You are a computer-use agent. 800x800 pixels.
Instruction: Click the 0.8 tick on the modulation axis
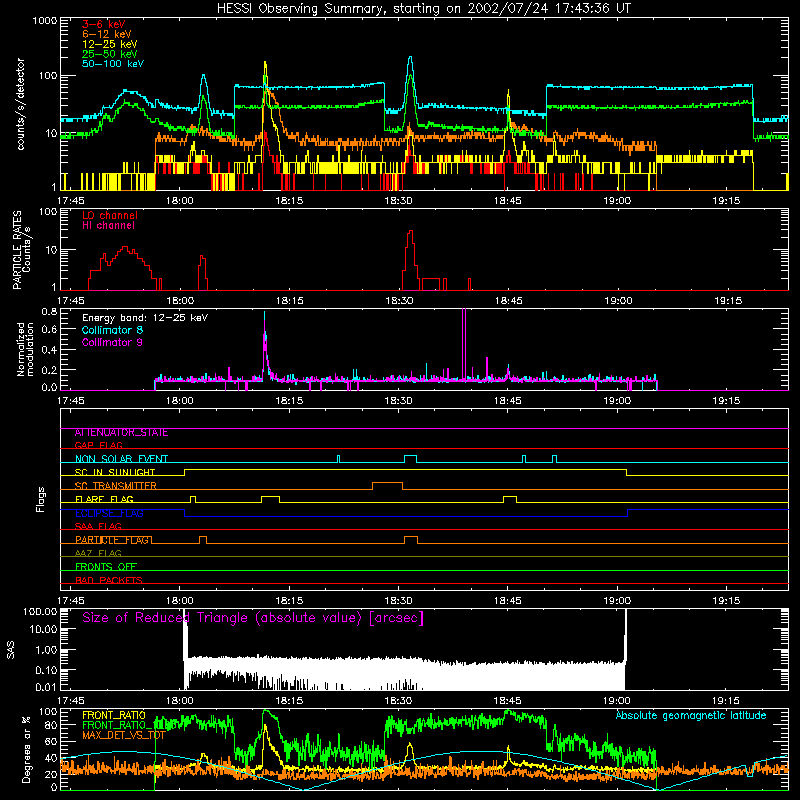click(49, 311)
